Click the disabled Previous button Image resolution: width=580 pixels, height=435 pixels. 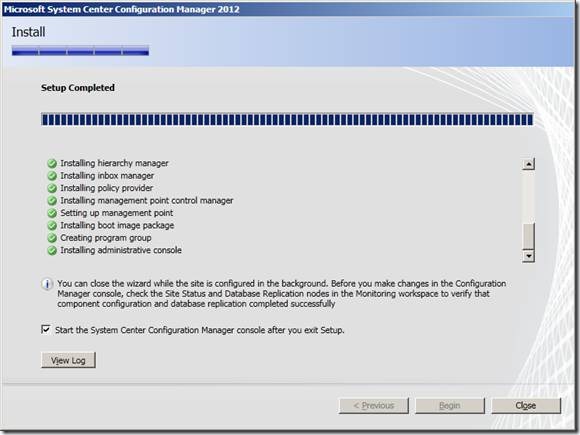click(x=374, y=405)
